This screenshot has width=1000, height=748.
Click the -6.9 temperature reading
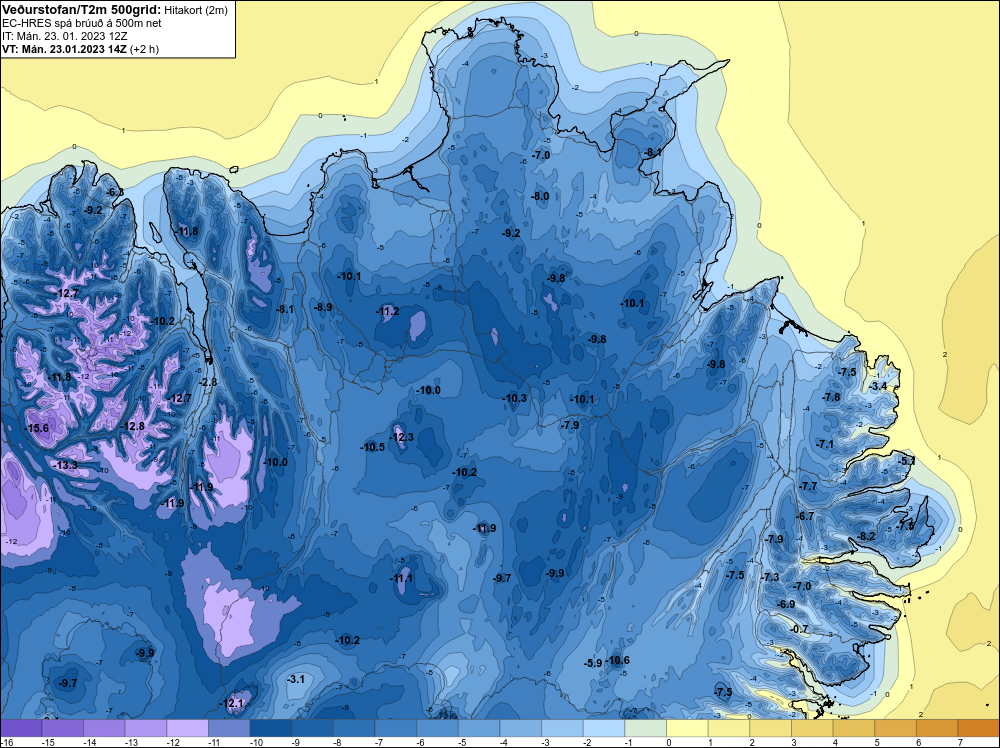click(786, 604)
